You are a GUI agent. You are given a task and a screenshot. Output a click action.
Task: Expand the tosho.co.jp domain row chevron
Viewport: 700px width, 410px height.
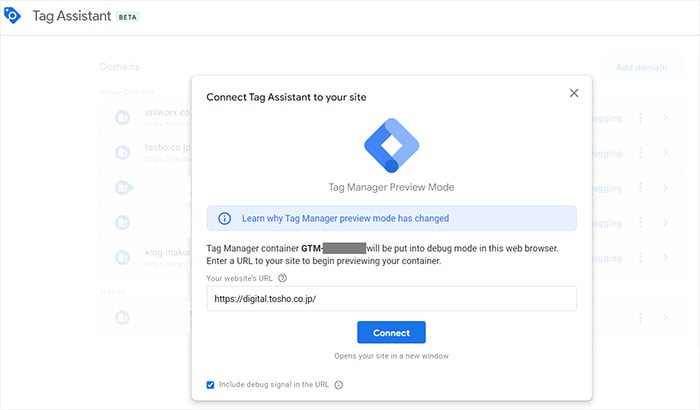[666, 153]
